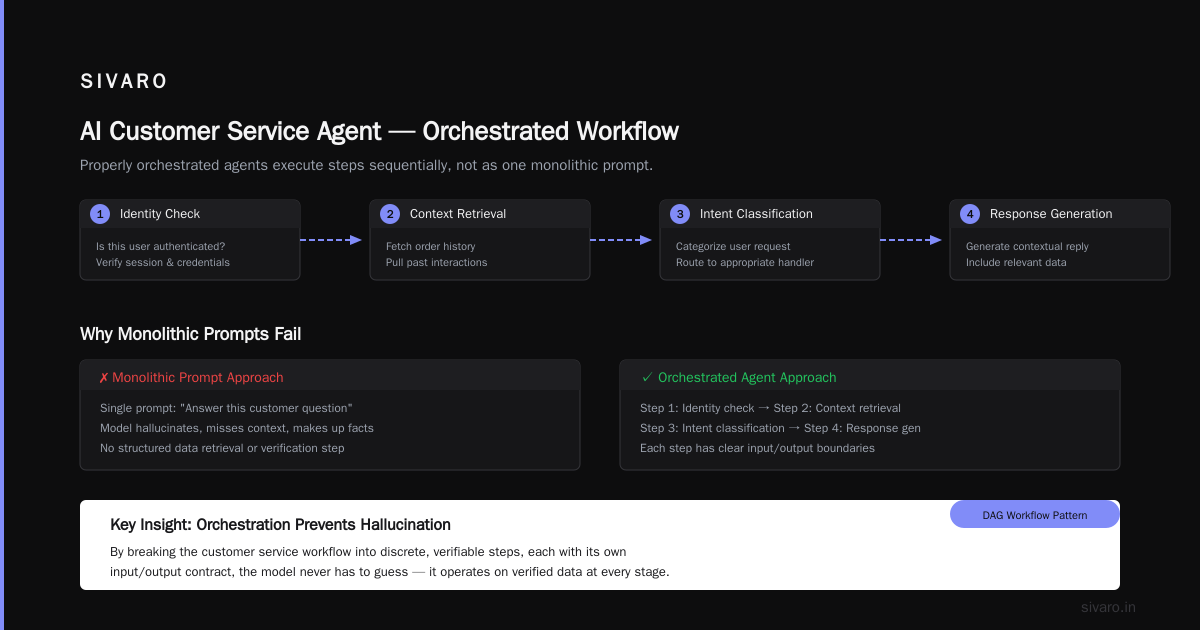This screenshot has height=630, width=1200.
Task: Click the Response Generation card title
Action: pyautogui.click(x=1051, y=214)
